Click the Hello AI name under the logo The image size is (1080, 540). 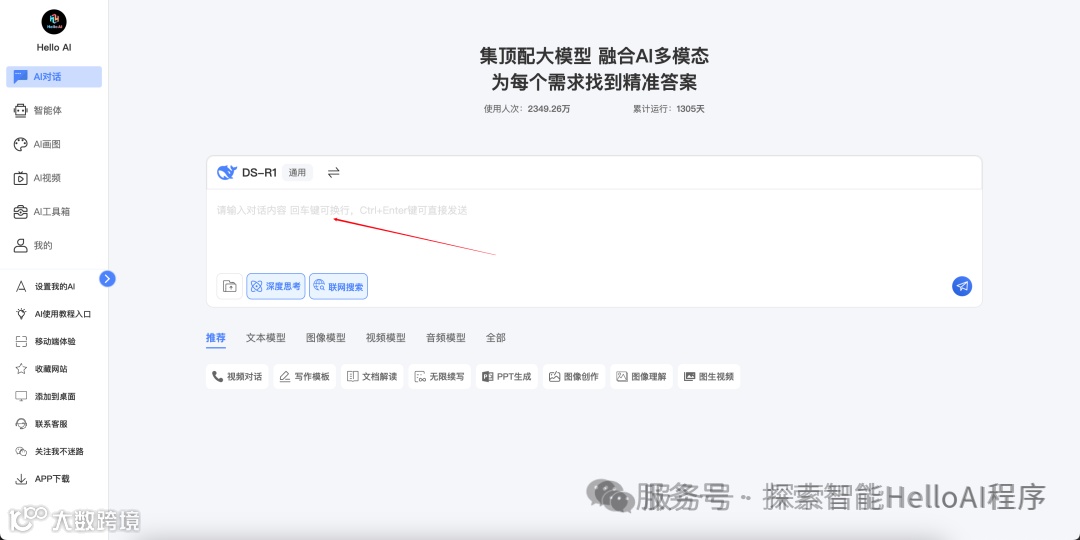point(54,48)
